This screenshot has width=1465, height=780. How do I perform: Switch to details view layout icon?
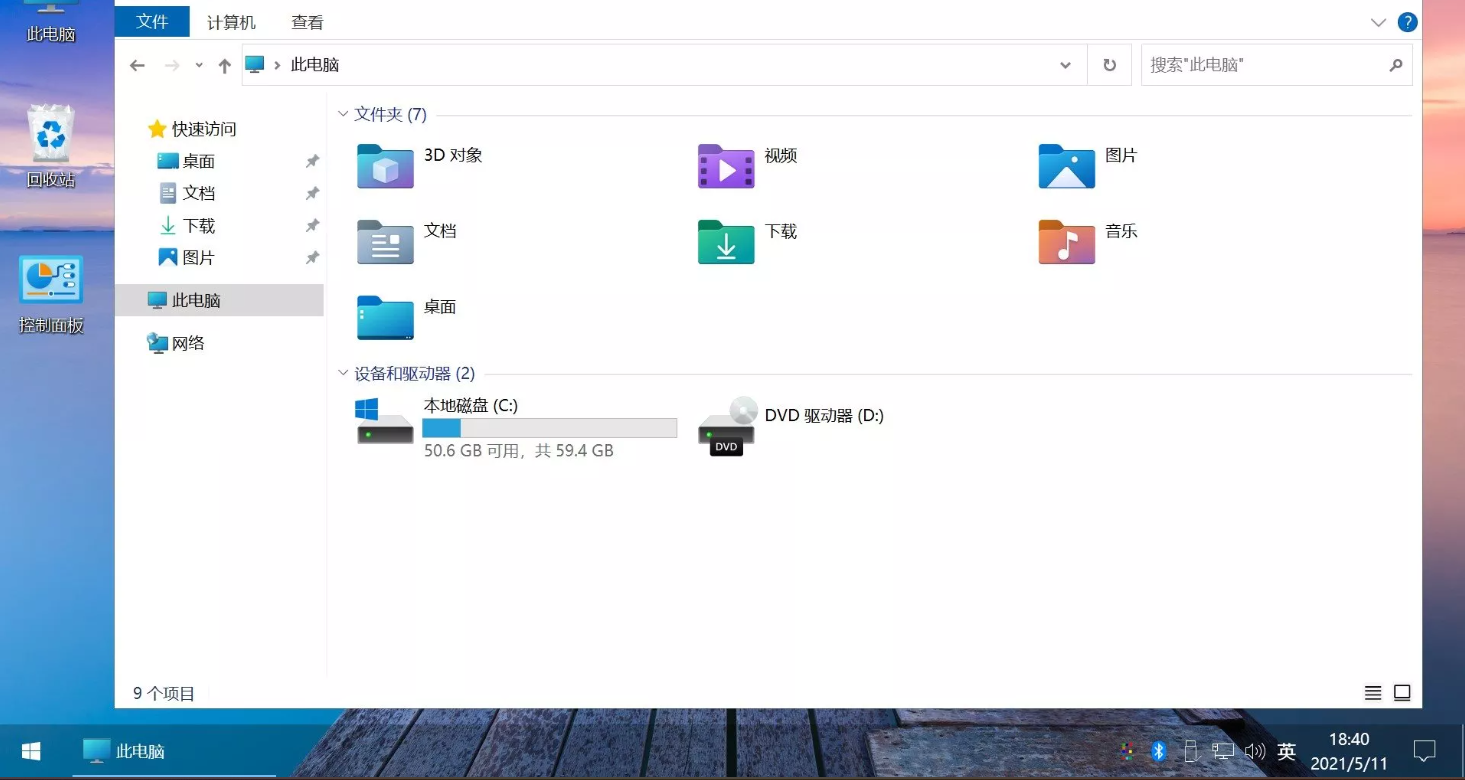[x=1373, y=693]
